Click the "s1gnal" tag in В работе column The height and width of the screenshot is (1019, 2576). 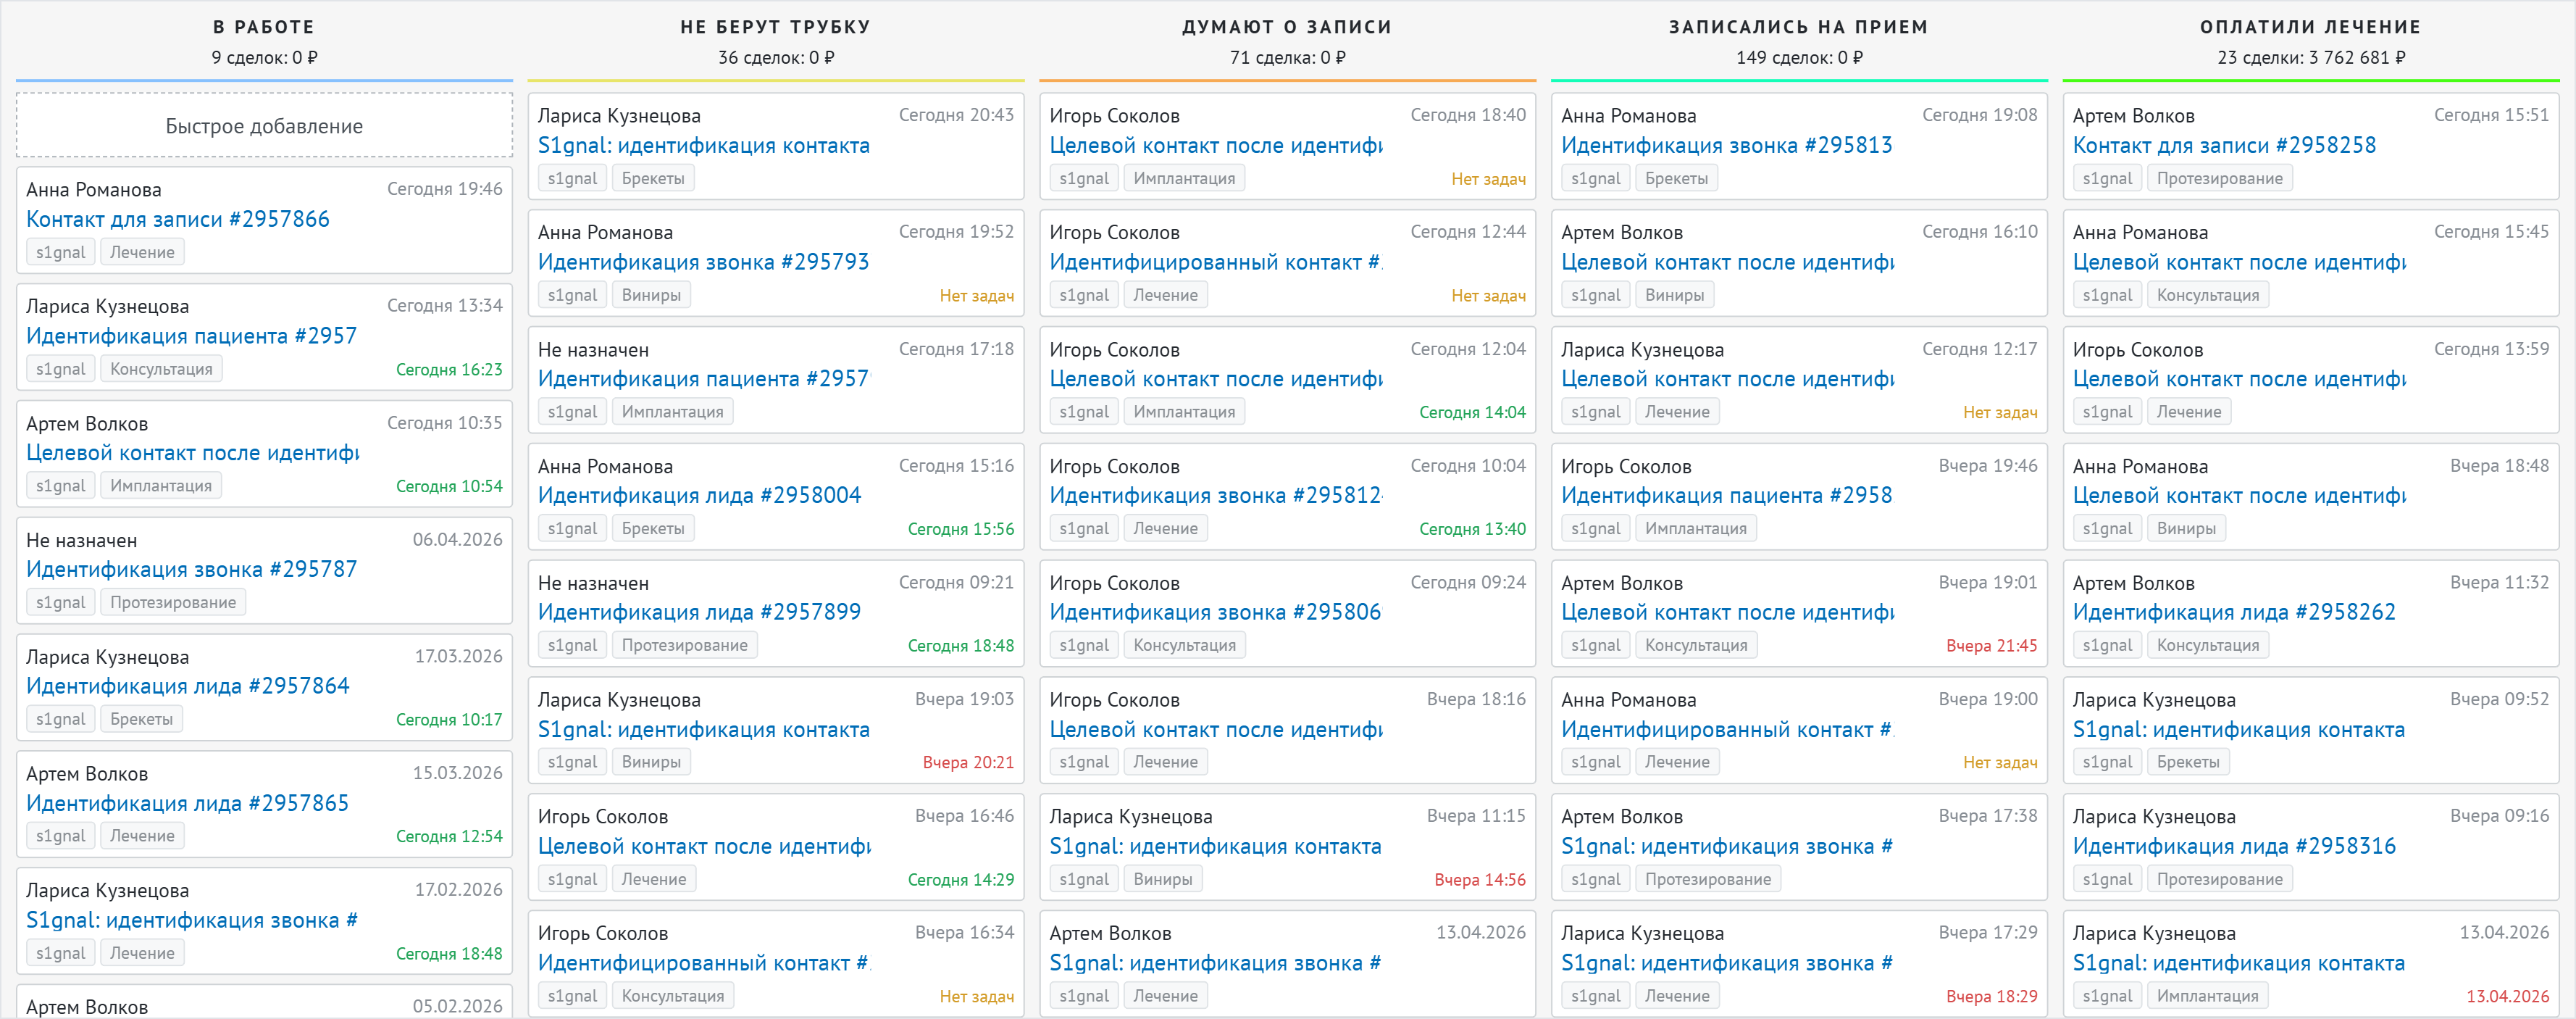(x=60, y=251)
